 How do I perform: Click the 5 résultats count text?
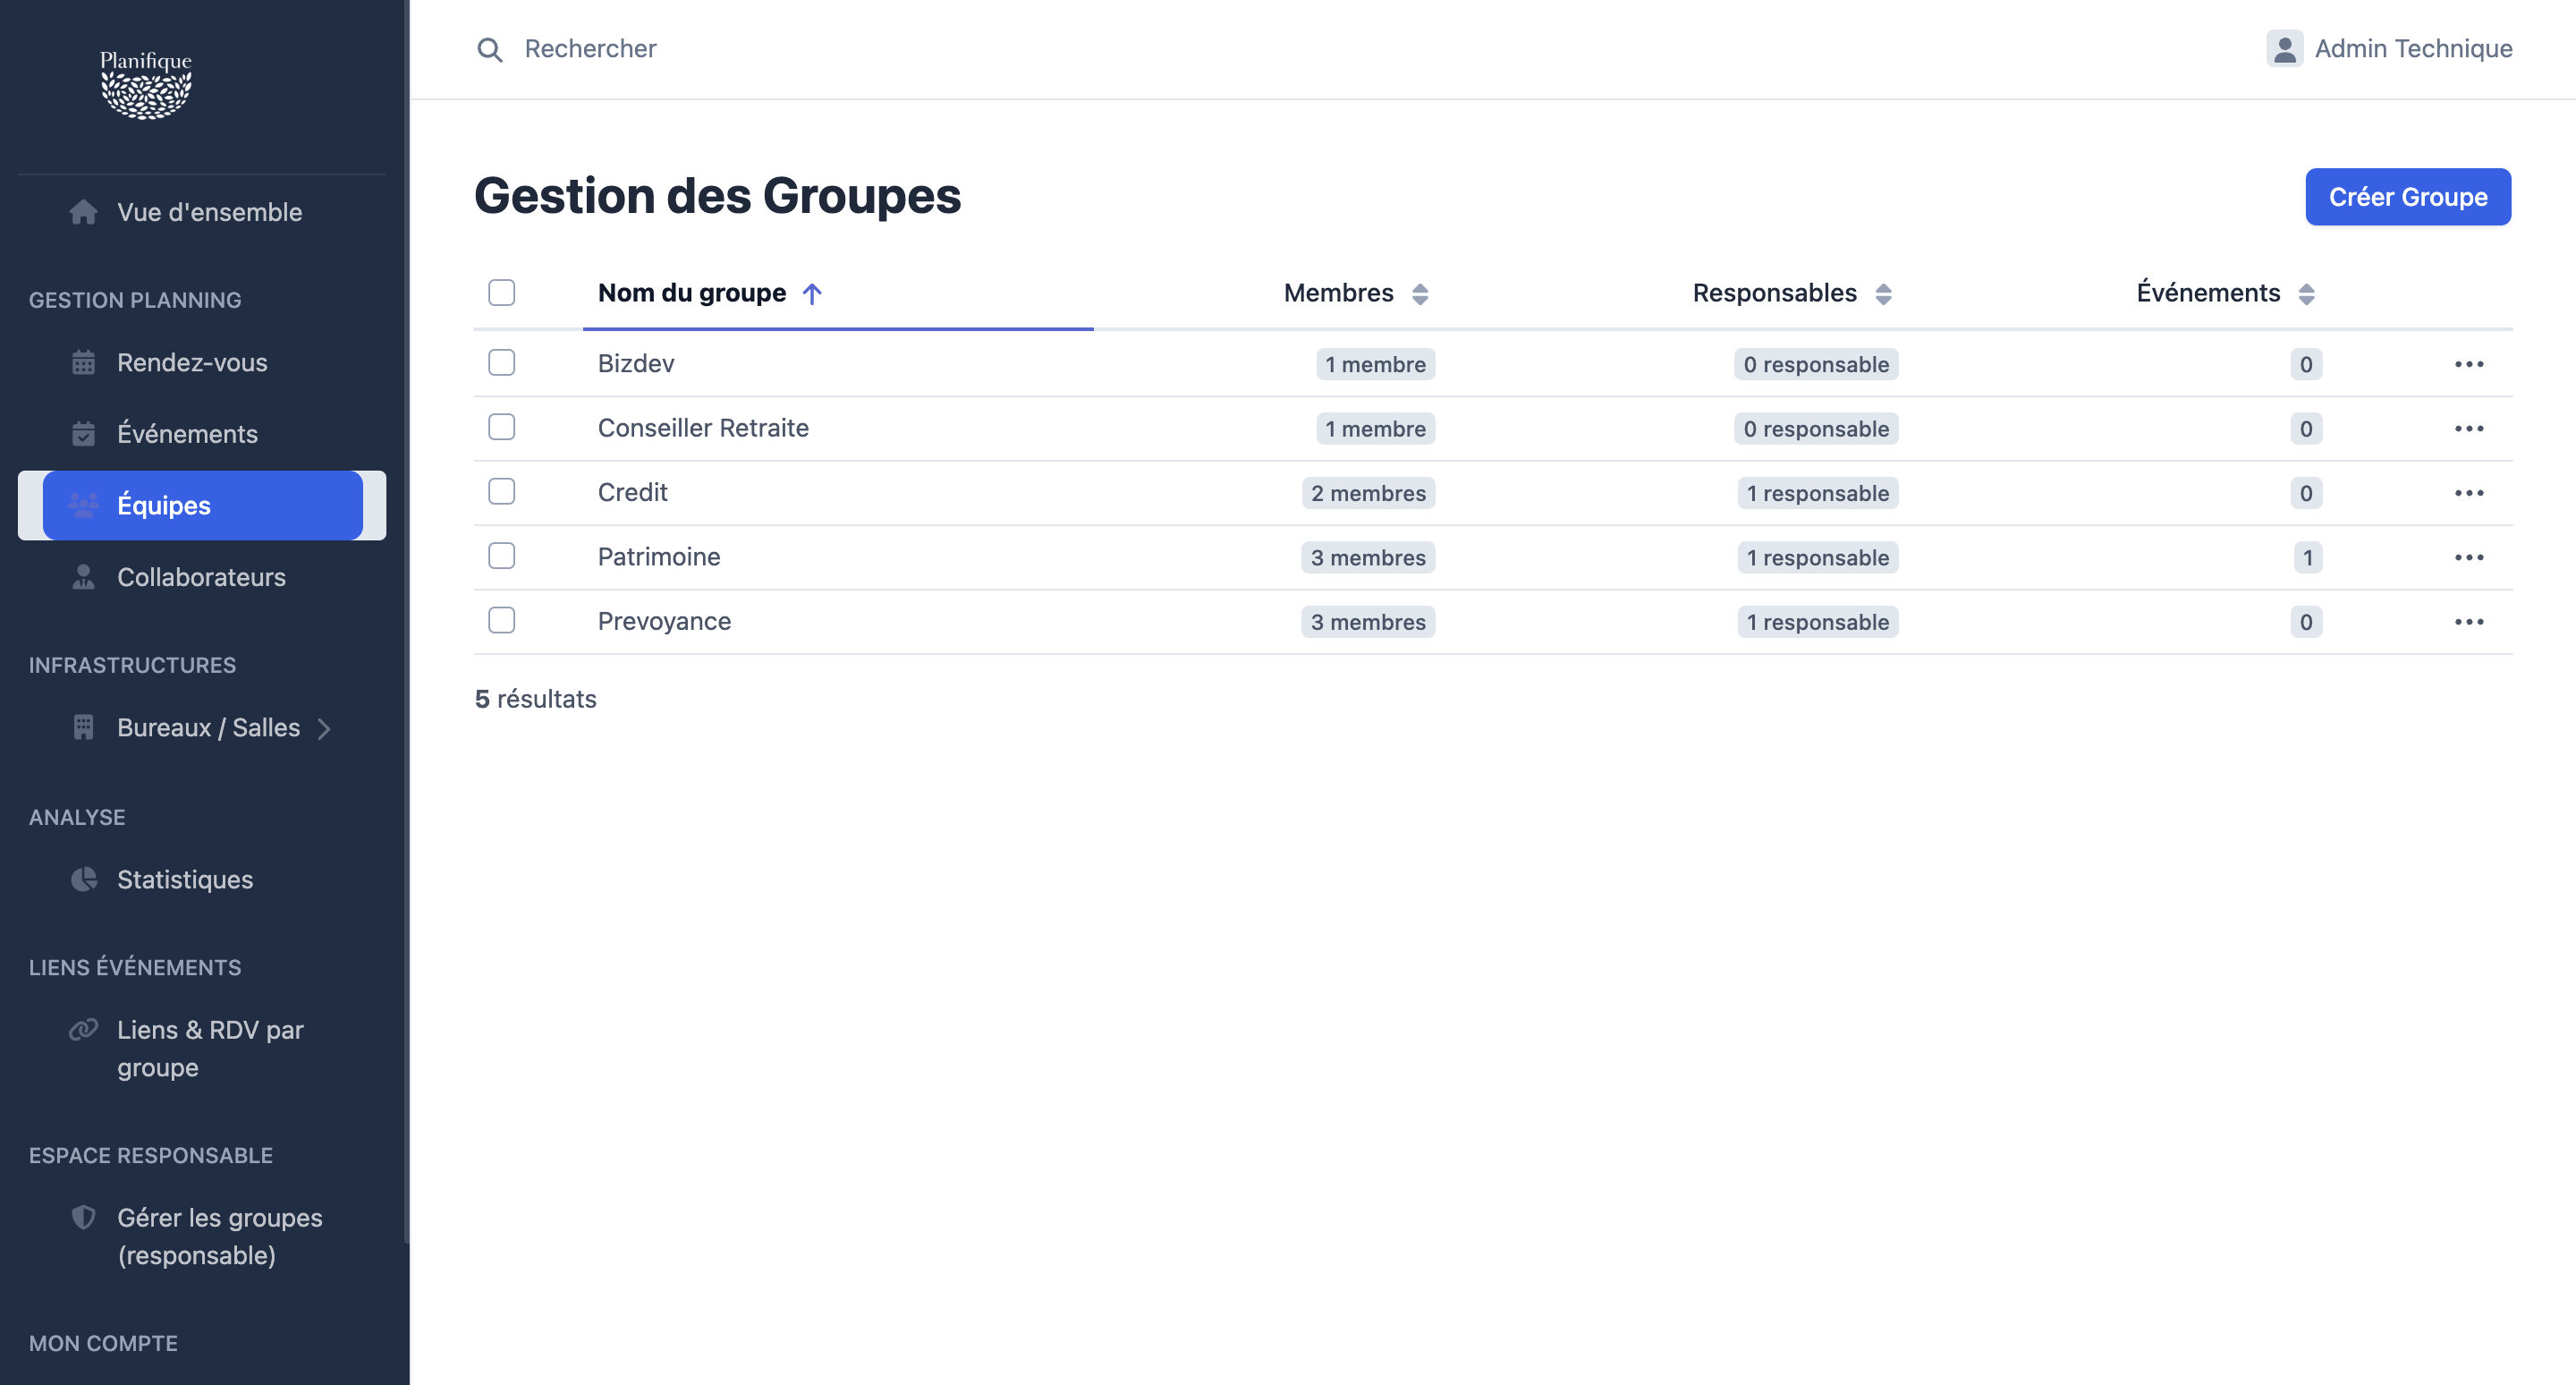535,699
